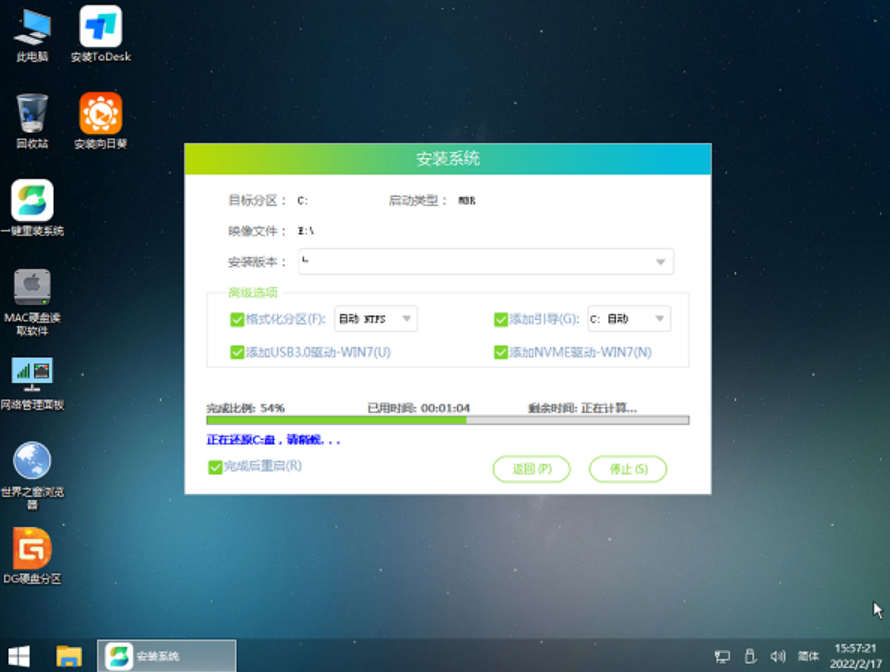Open the DG硬盘分区 desktop icon

[32, 557]
